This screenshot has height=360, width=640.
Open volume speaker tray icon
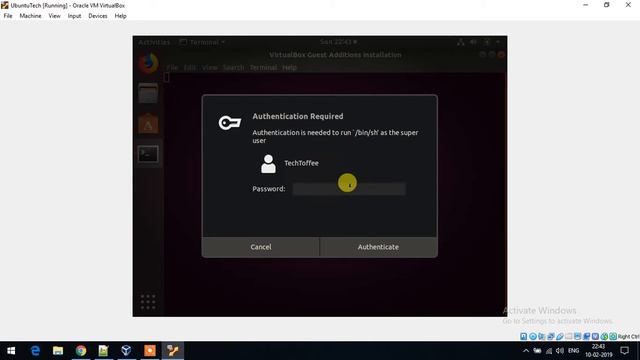coord(560,351)
